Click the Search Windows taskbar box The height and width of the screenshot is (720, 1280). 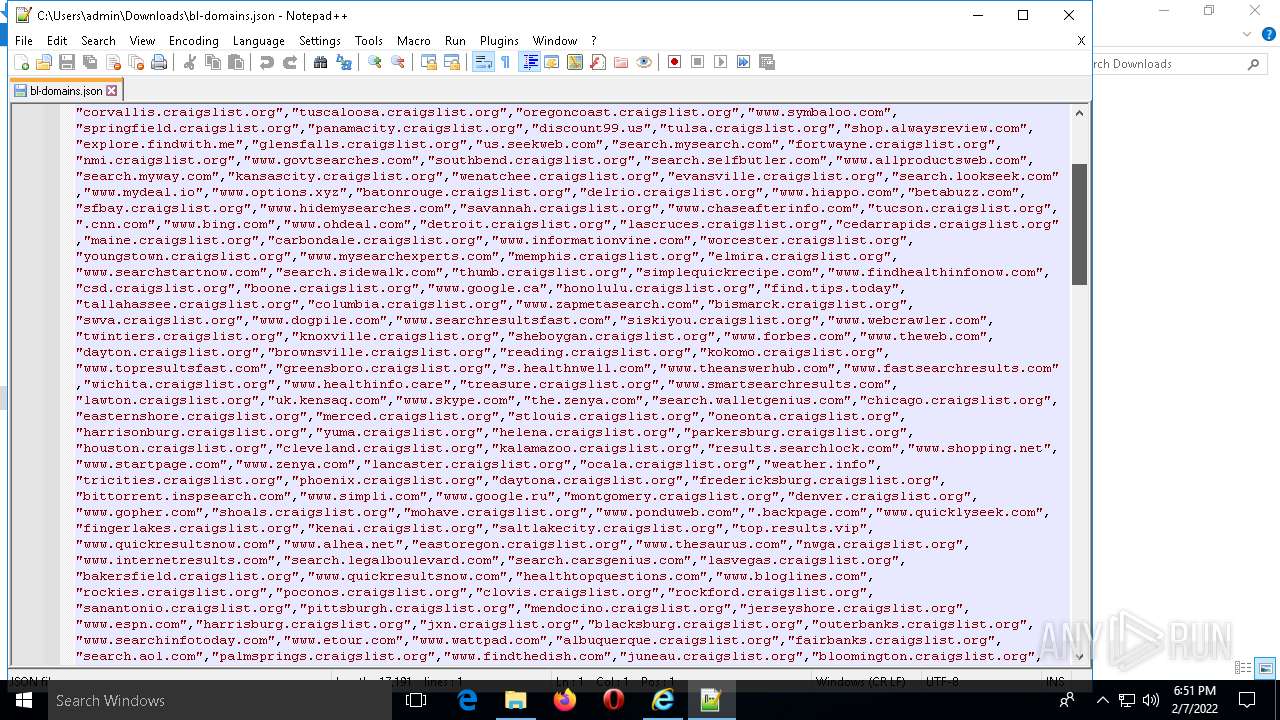220,700
